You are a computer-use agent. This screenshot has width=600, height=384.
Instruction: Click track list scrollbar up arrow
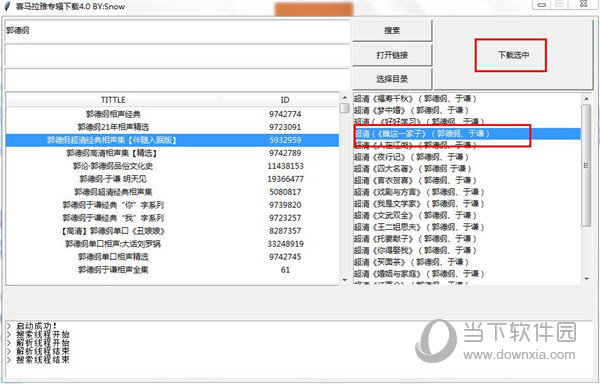click(587, 99)
